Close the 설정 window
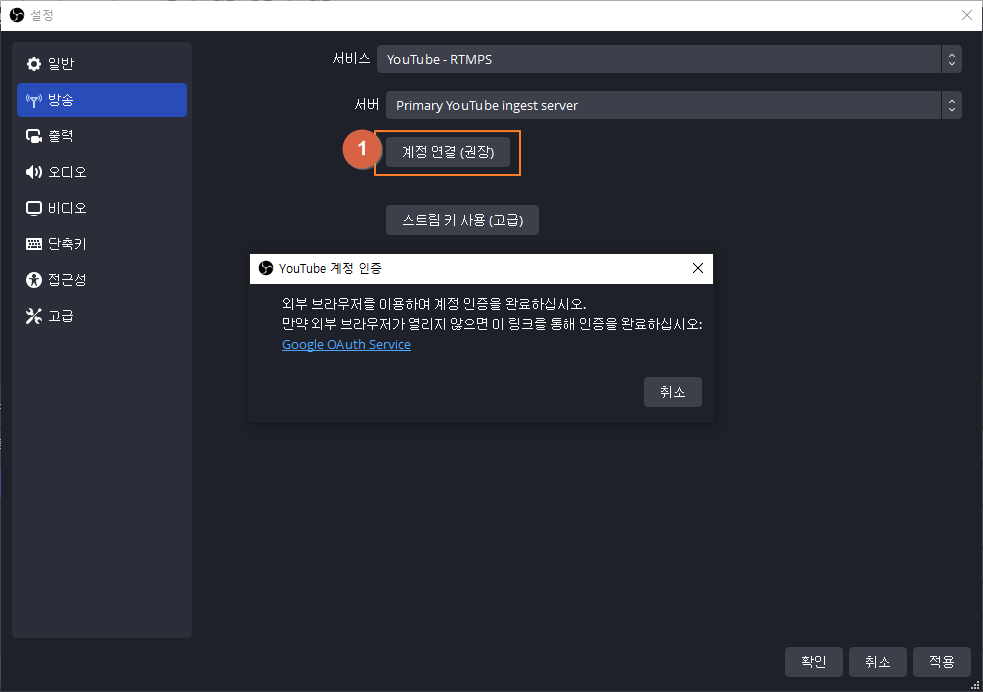 pyautogui.click(x=967, y=15)
